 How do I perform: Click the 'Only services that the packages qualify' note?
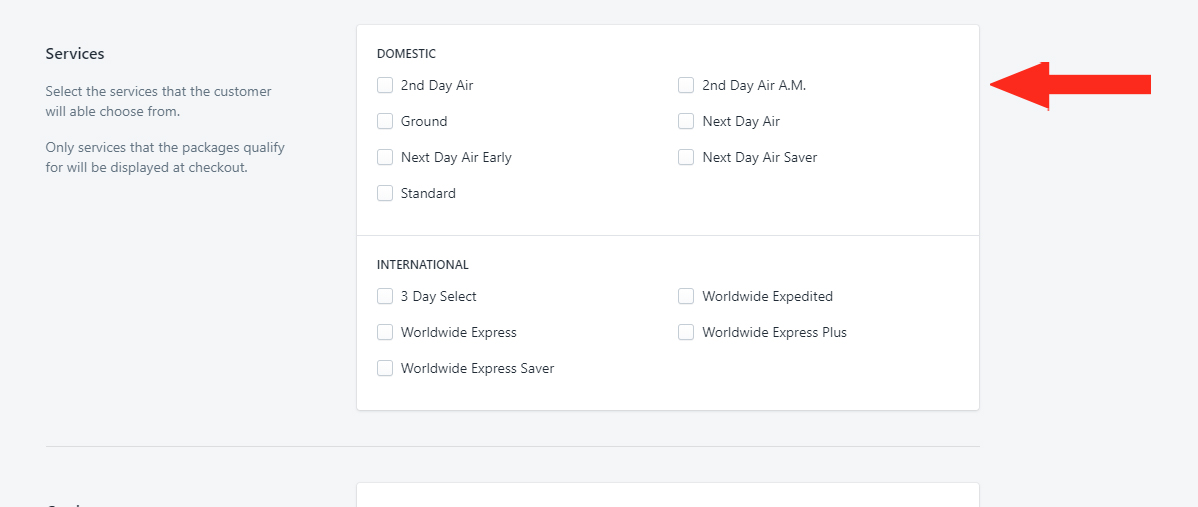[165, 157]
